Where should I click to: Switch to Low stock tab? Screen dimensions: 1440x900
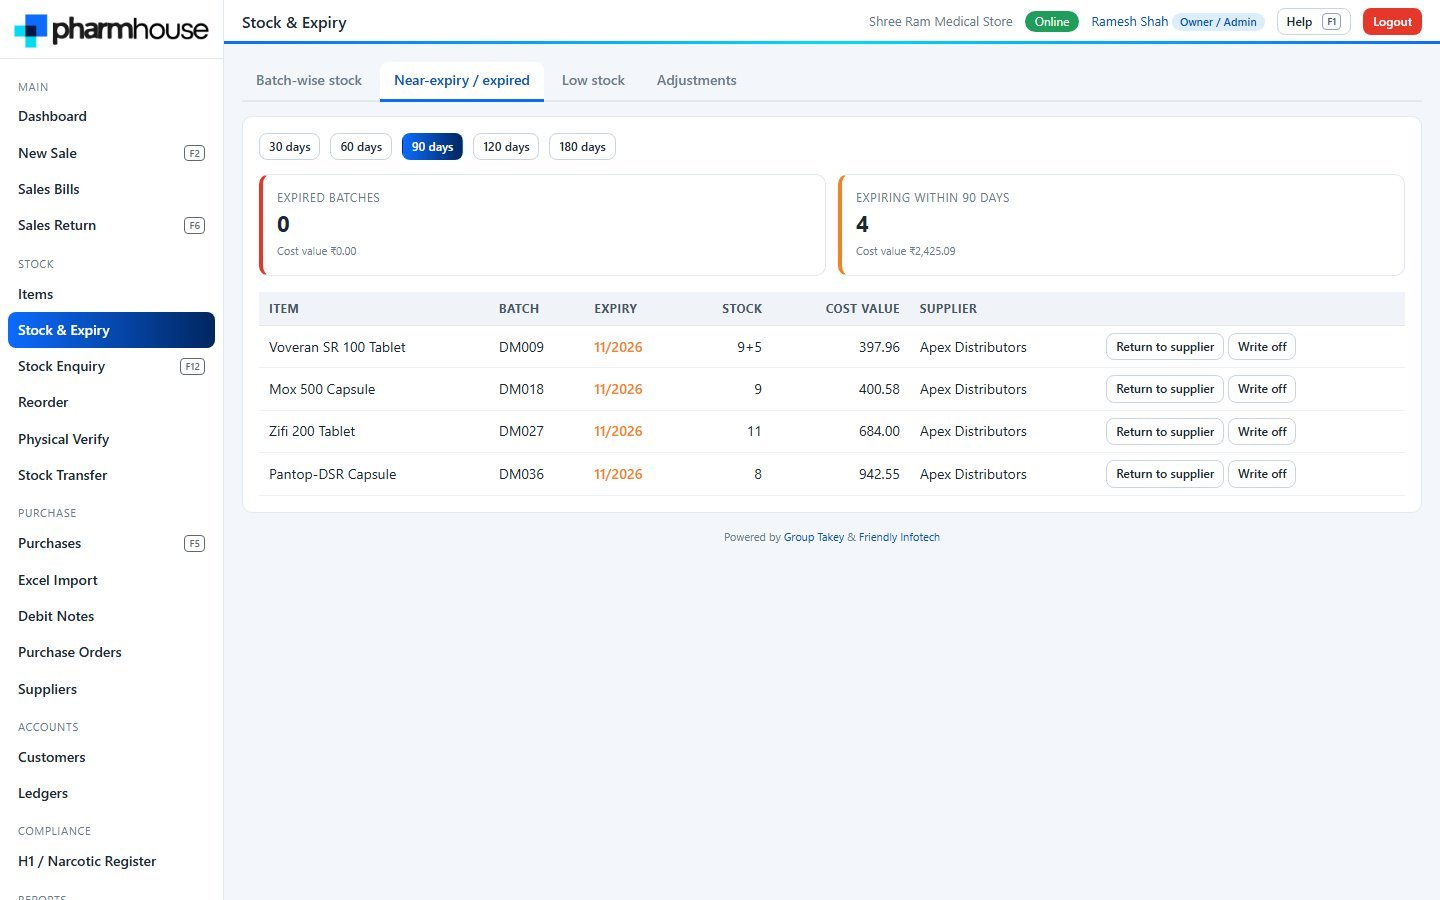tap(593, 81)
